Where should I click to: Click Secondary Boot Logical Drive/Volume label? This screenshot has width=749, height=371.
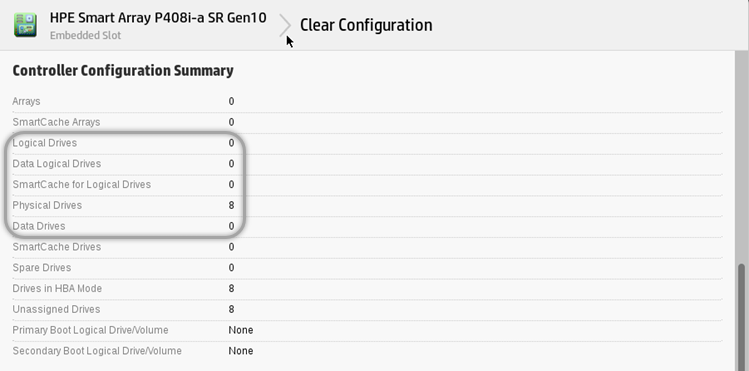97,351
